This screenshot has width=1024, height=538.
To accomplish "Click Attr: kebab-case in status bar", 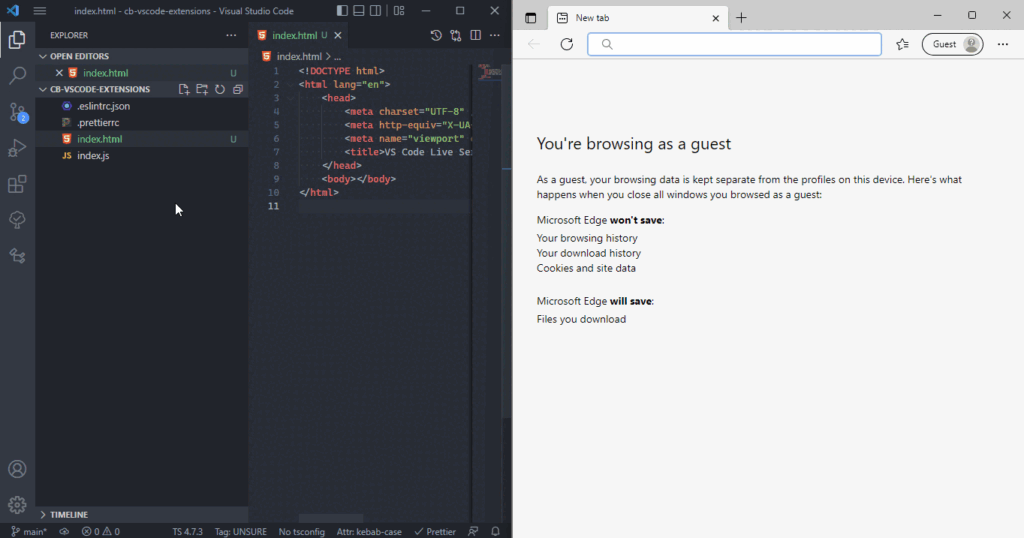I will [369, 531].
